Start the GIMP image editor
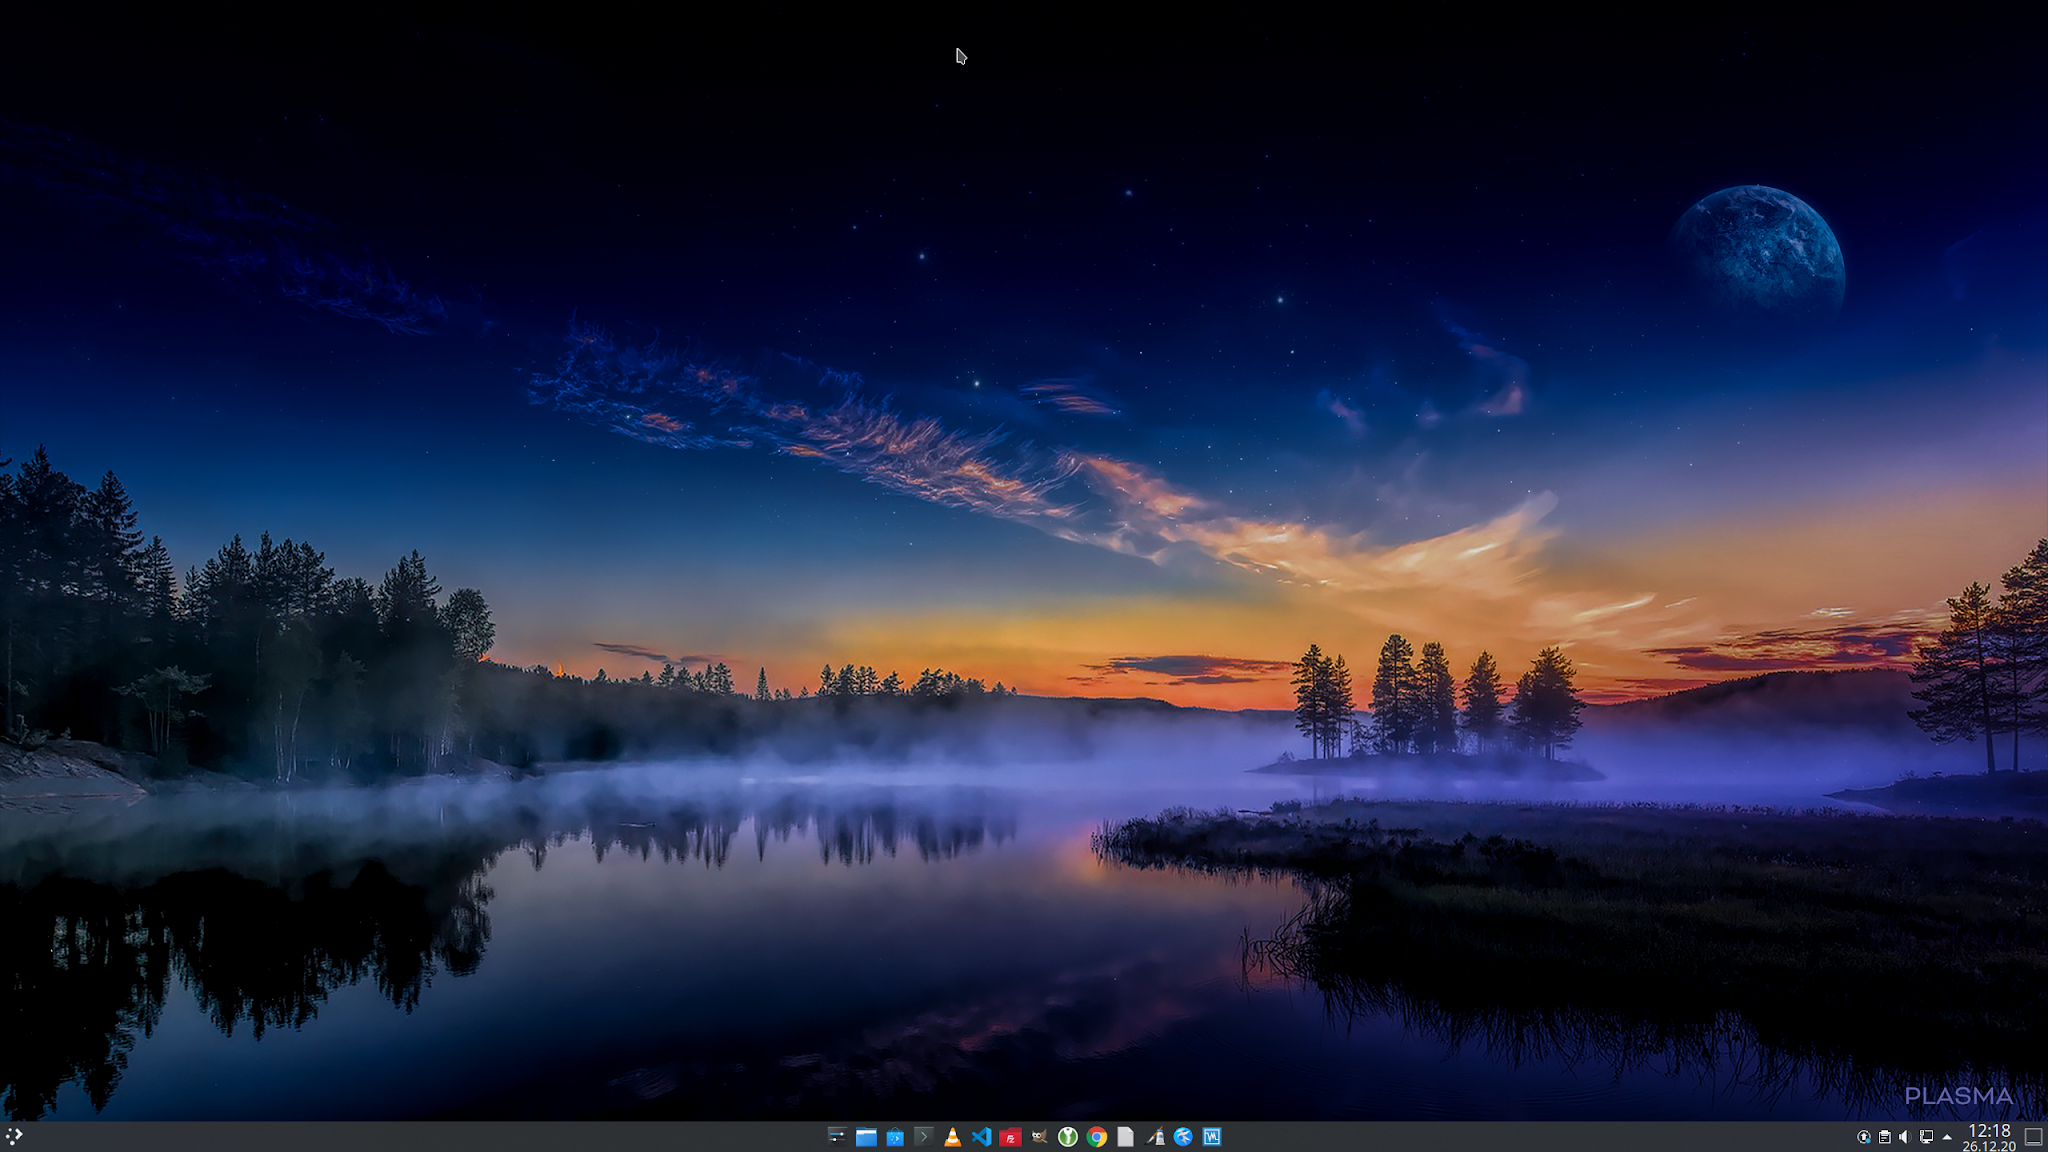 pos(1039,1136)
